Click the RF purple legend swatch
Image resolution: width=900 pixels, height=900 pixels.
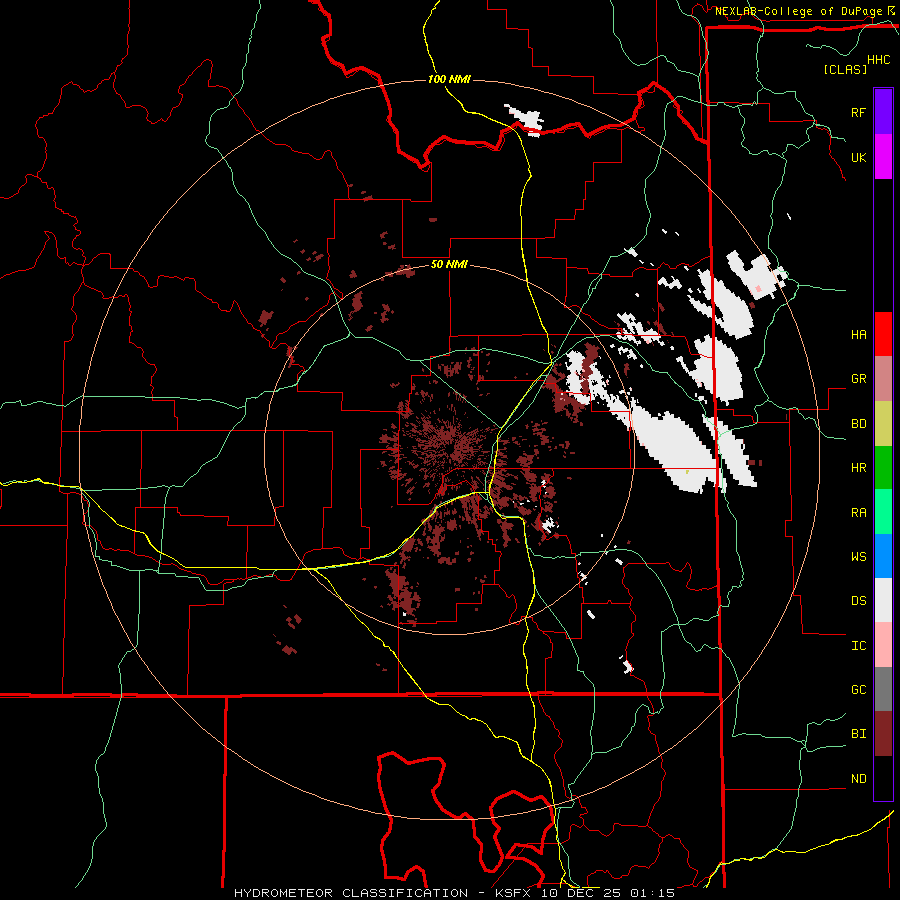click(883, 112)
